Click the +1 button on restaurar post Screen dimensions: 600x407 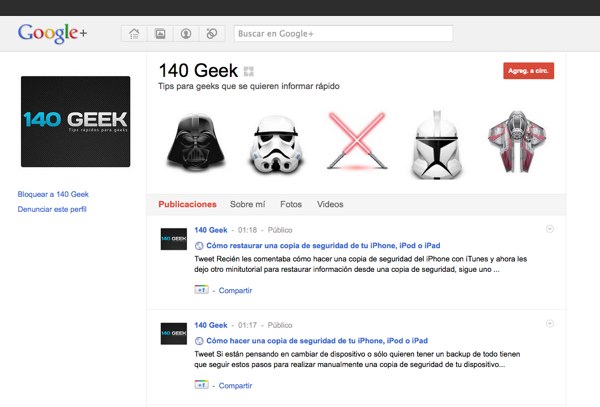click(x=201, y=290)
